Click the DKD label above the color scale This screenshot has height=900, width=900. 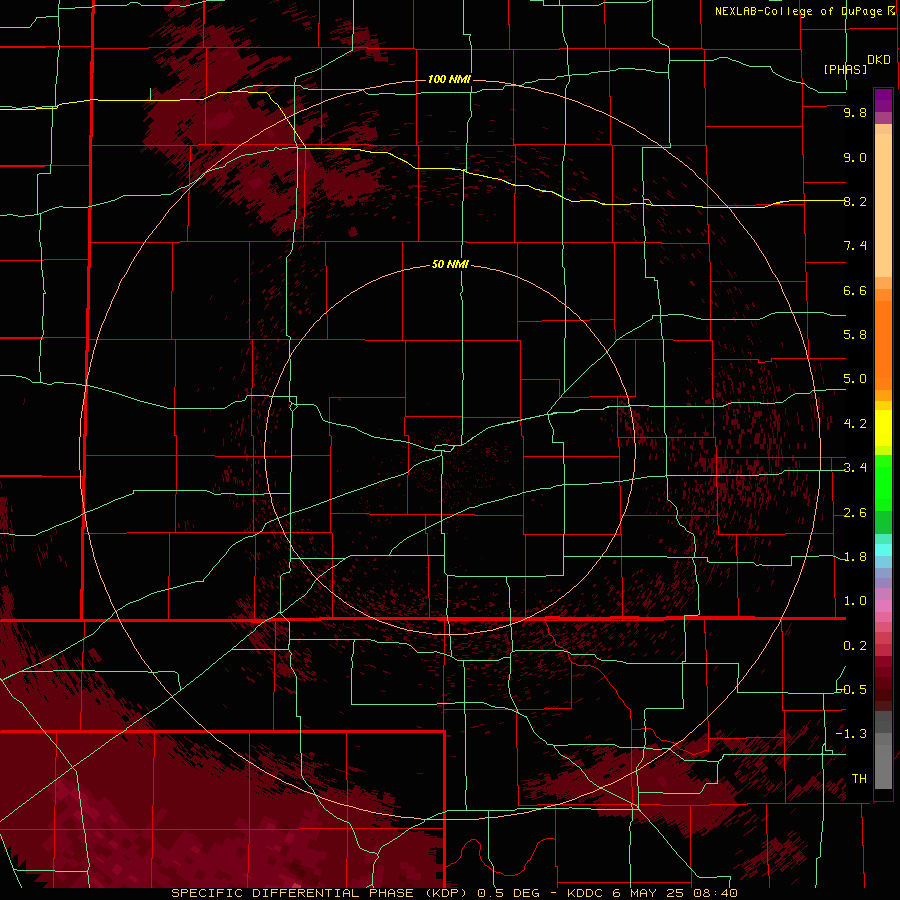pos(878,60)
